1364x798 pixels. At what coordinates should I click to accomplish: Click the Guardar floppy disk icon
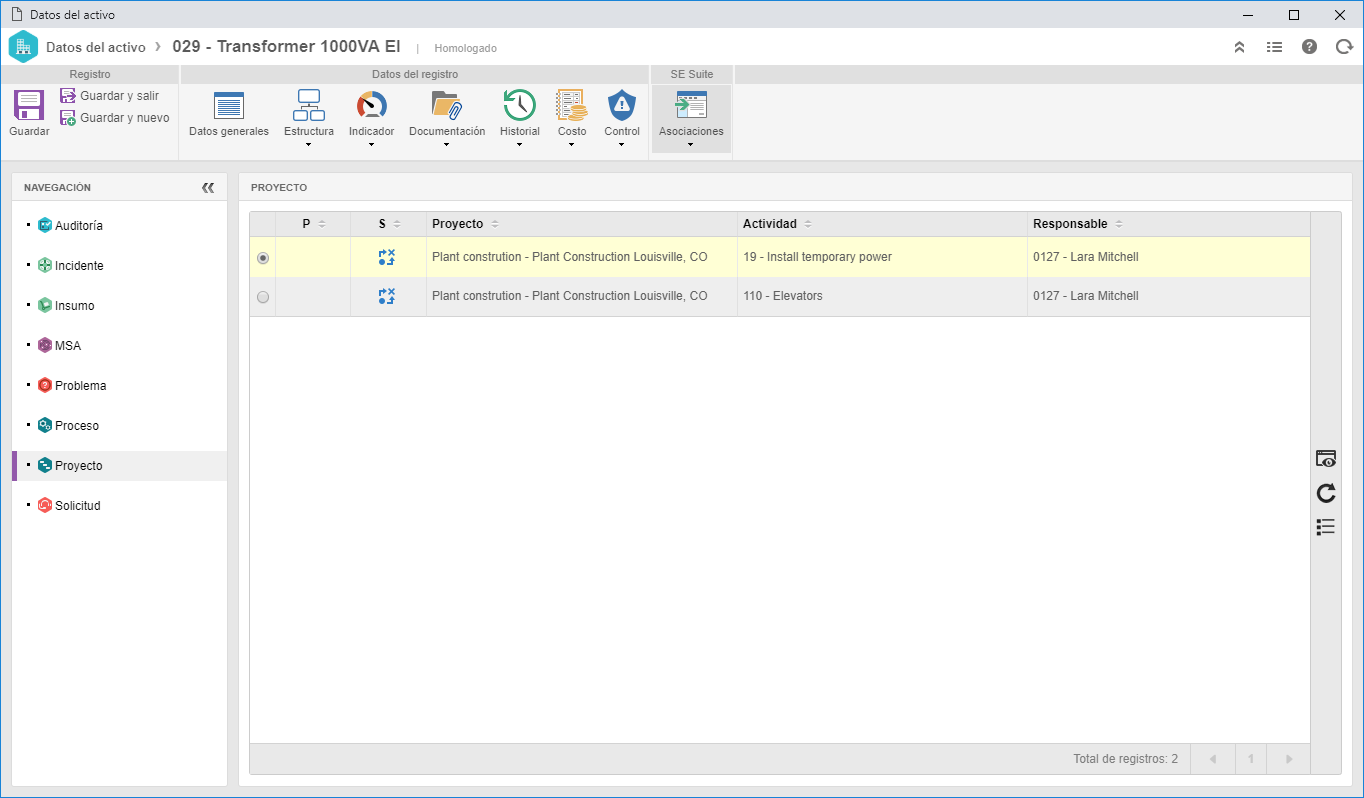[29, 105]
